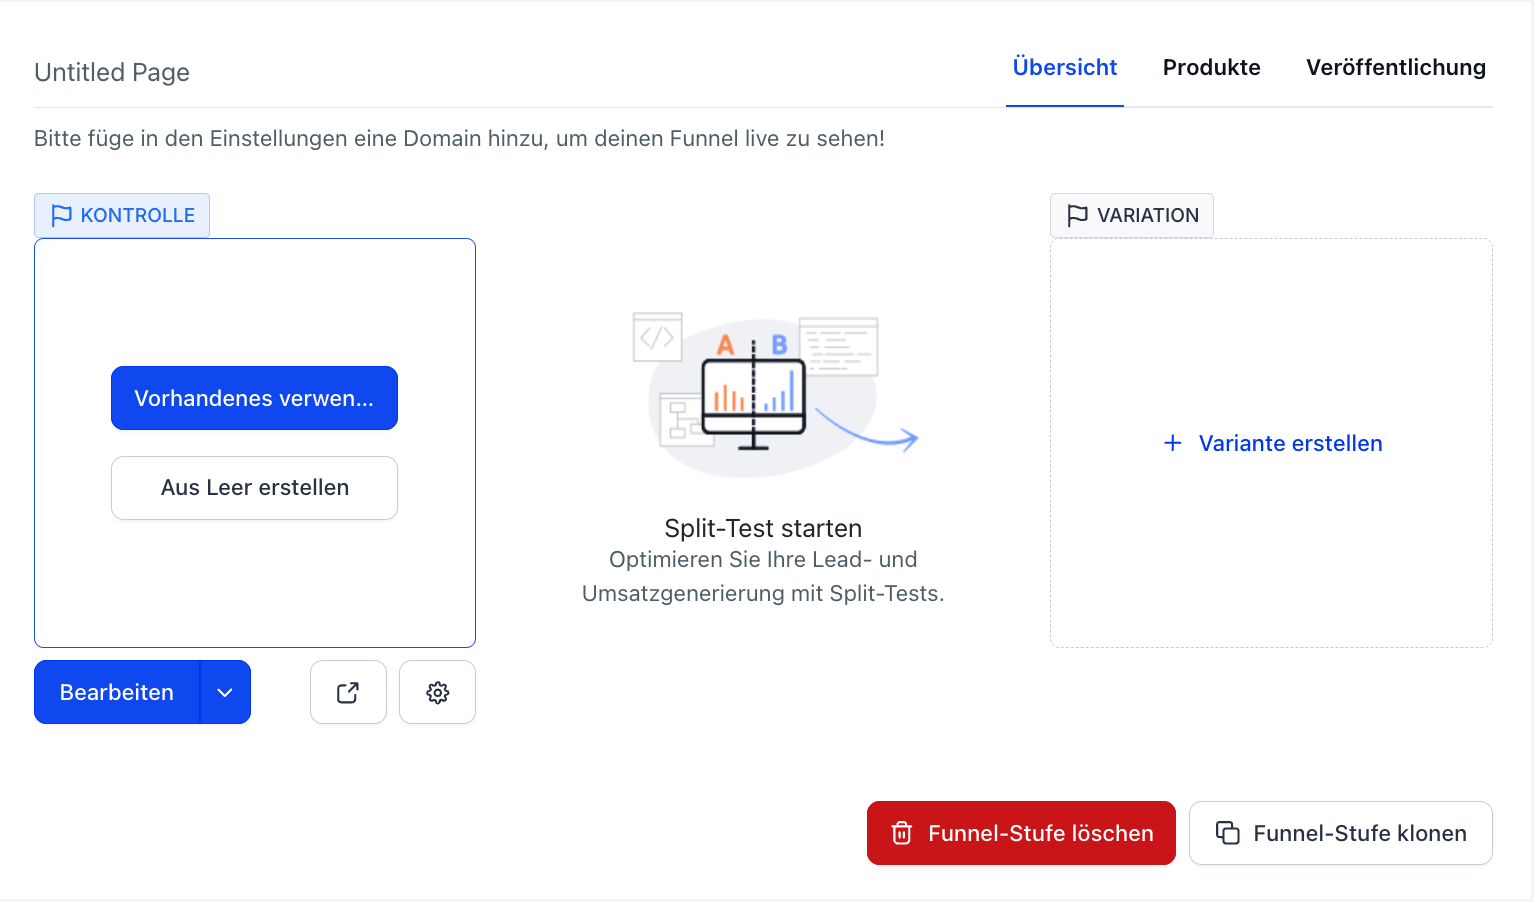The image size is (1534, 902).
Task: Click the flag icon beside VARIATION
Action: 1078,215
